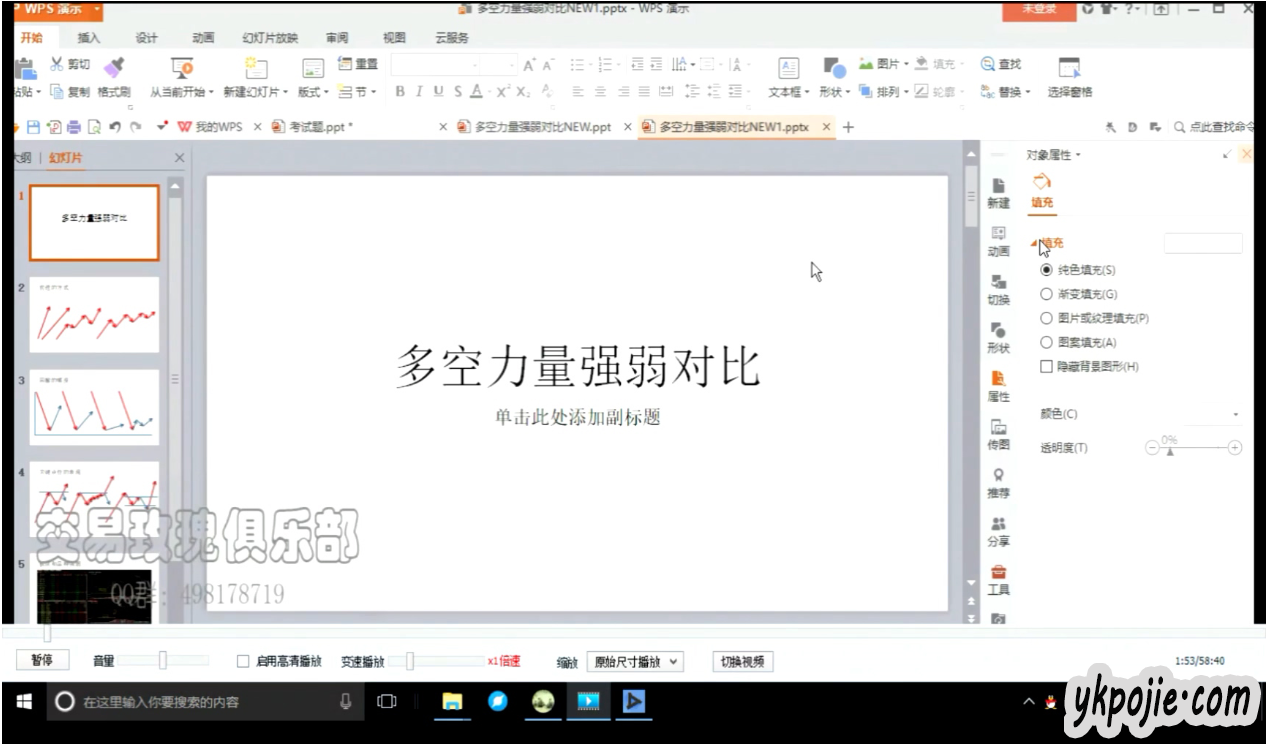
Task: Enable the 隐藏背景图形(H) checkbox
Action: (1047, 367)
